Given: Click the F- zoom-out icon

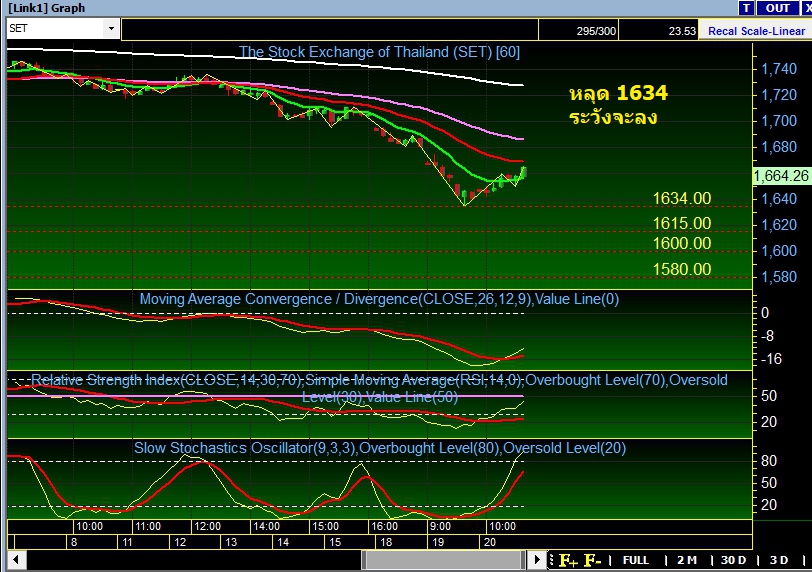Looking at the screenshot, I should click(x=592, y=560).
